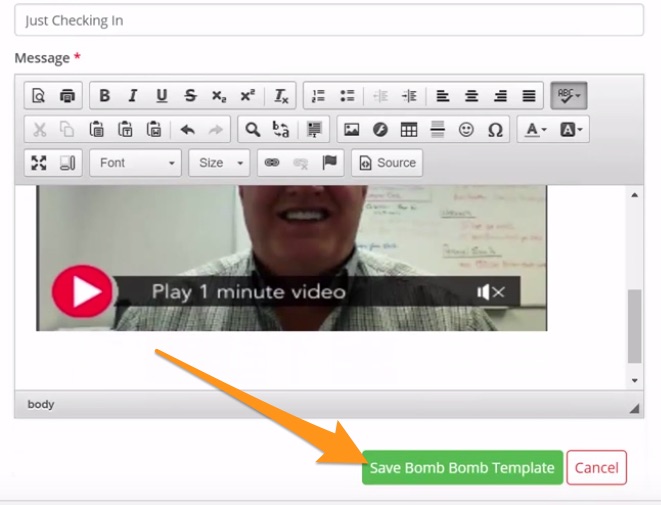Click Save Bomb Bomb Template button
Viewport: 661px width, 505px height.
coord(462,467)
